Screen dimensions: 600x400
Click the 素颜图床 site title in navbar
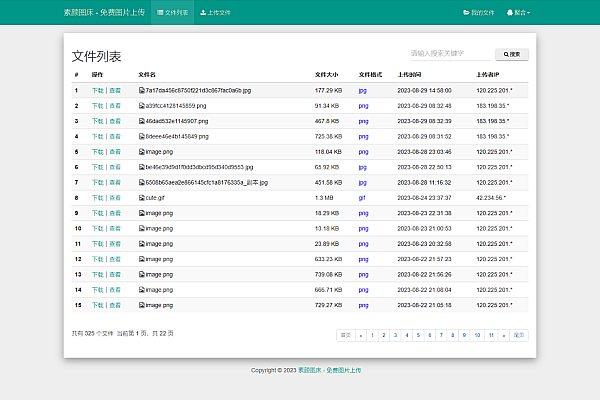104,12
